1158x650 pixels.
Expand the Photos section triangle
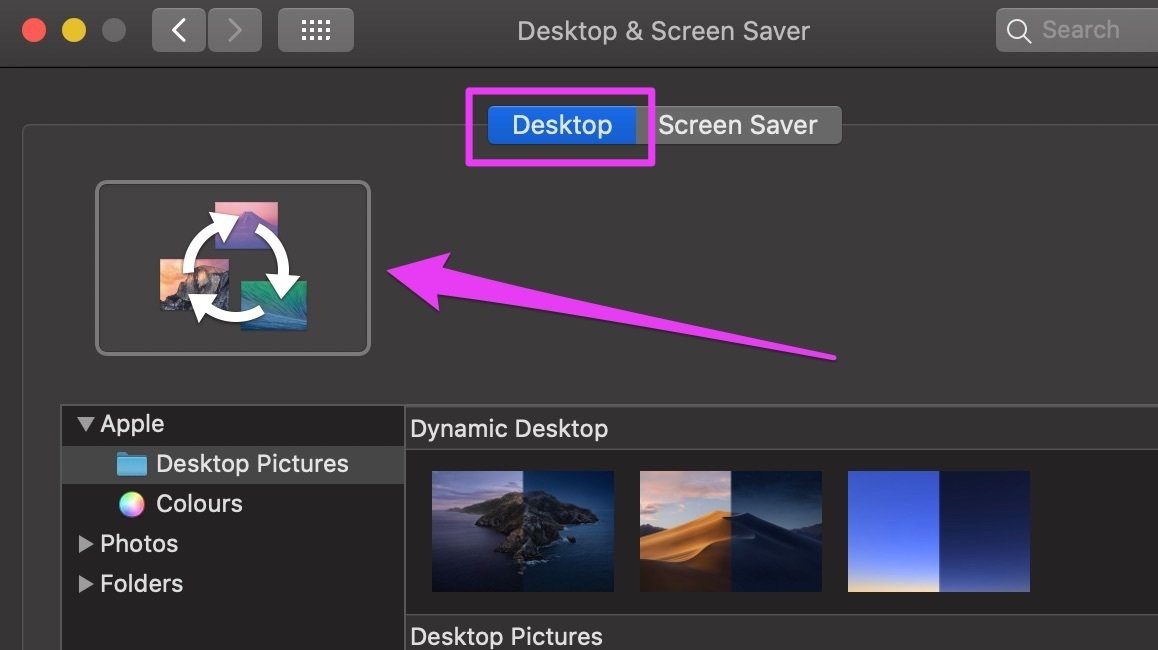86,544
